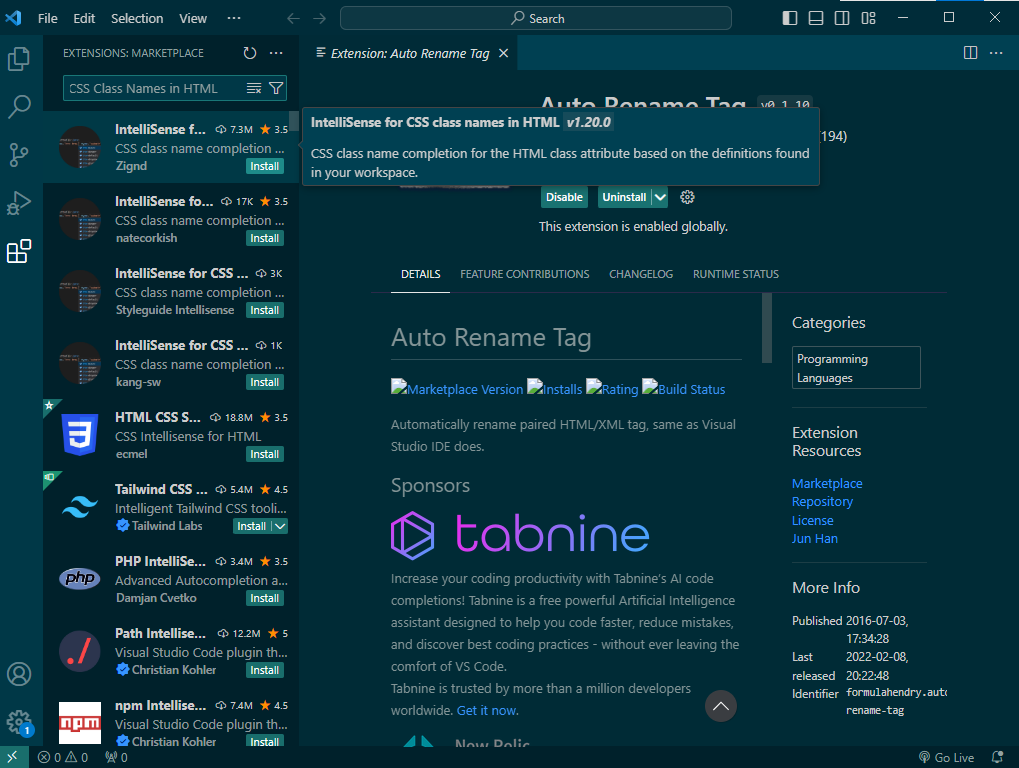Image resolution: width=1019 pixels, height=768 pixels.
Task: Toggle the bottom panel
Action: tap(816, 18)
